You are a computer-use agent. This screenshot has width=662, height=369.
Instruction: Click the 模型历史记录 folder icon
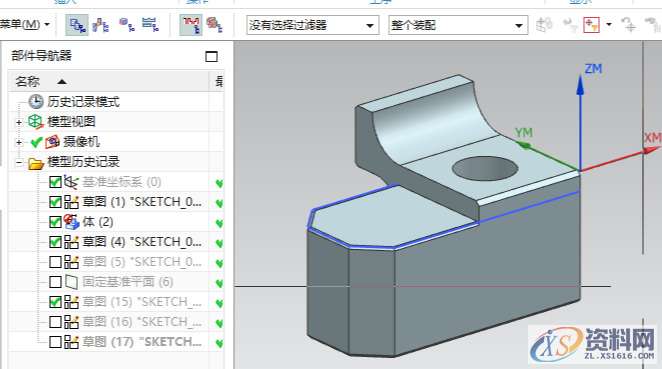click(x=36, y=163)
